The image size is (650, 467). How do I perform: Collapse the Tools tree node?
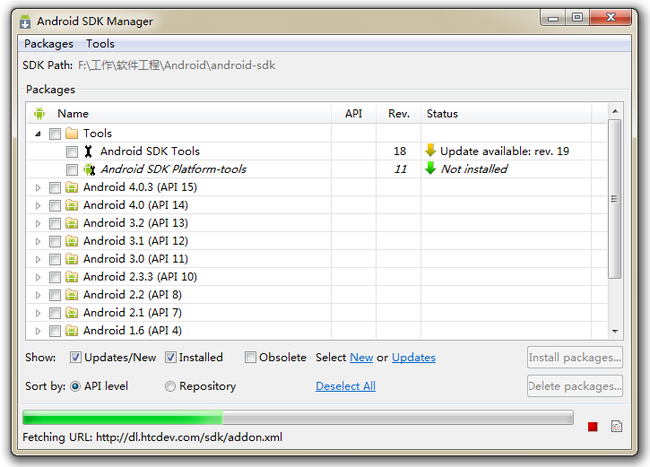click(38, 133)
